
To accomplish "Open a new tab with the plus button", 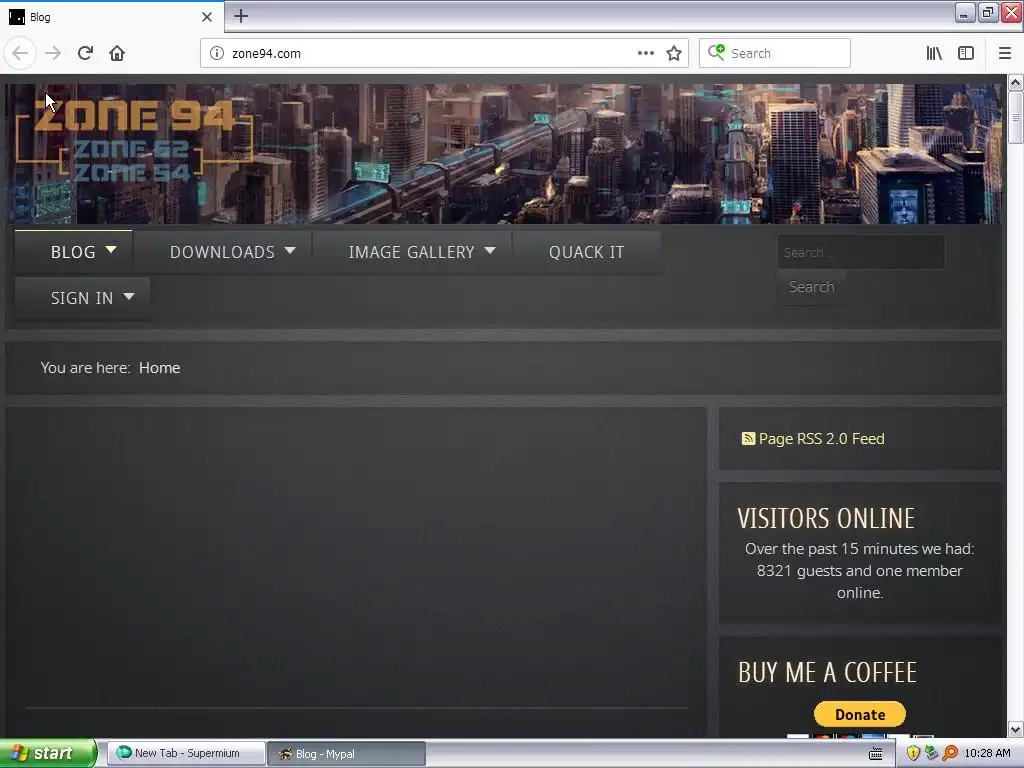I will pos(240,16).
